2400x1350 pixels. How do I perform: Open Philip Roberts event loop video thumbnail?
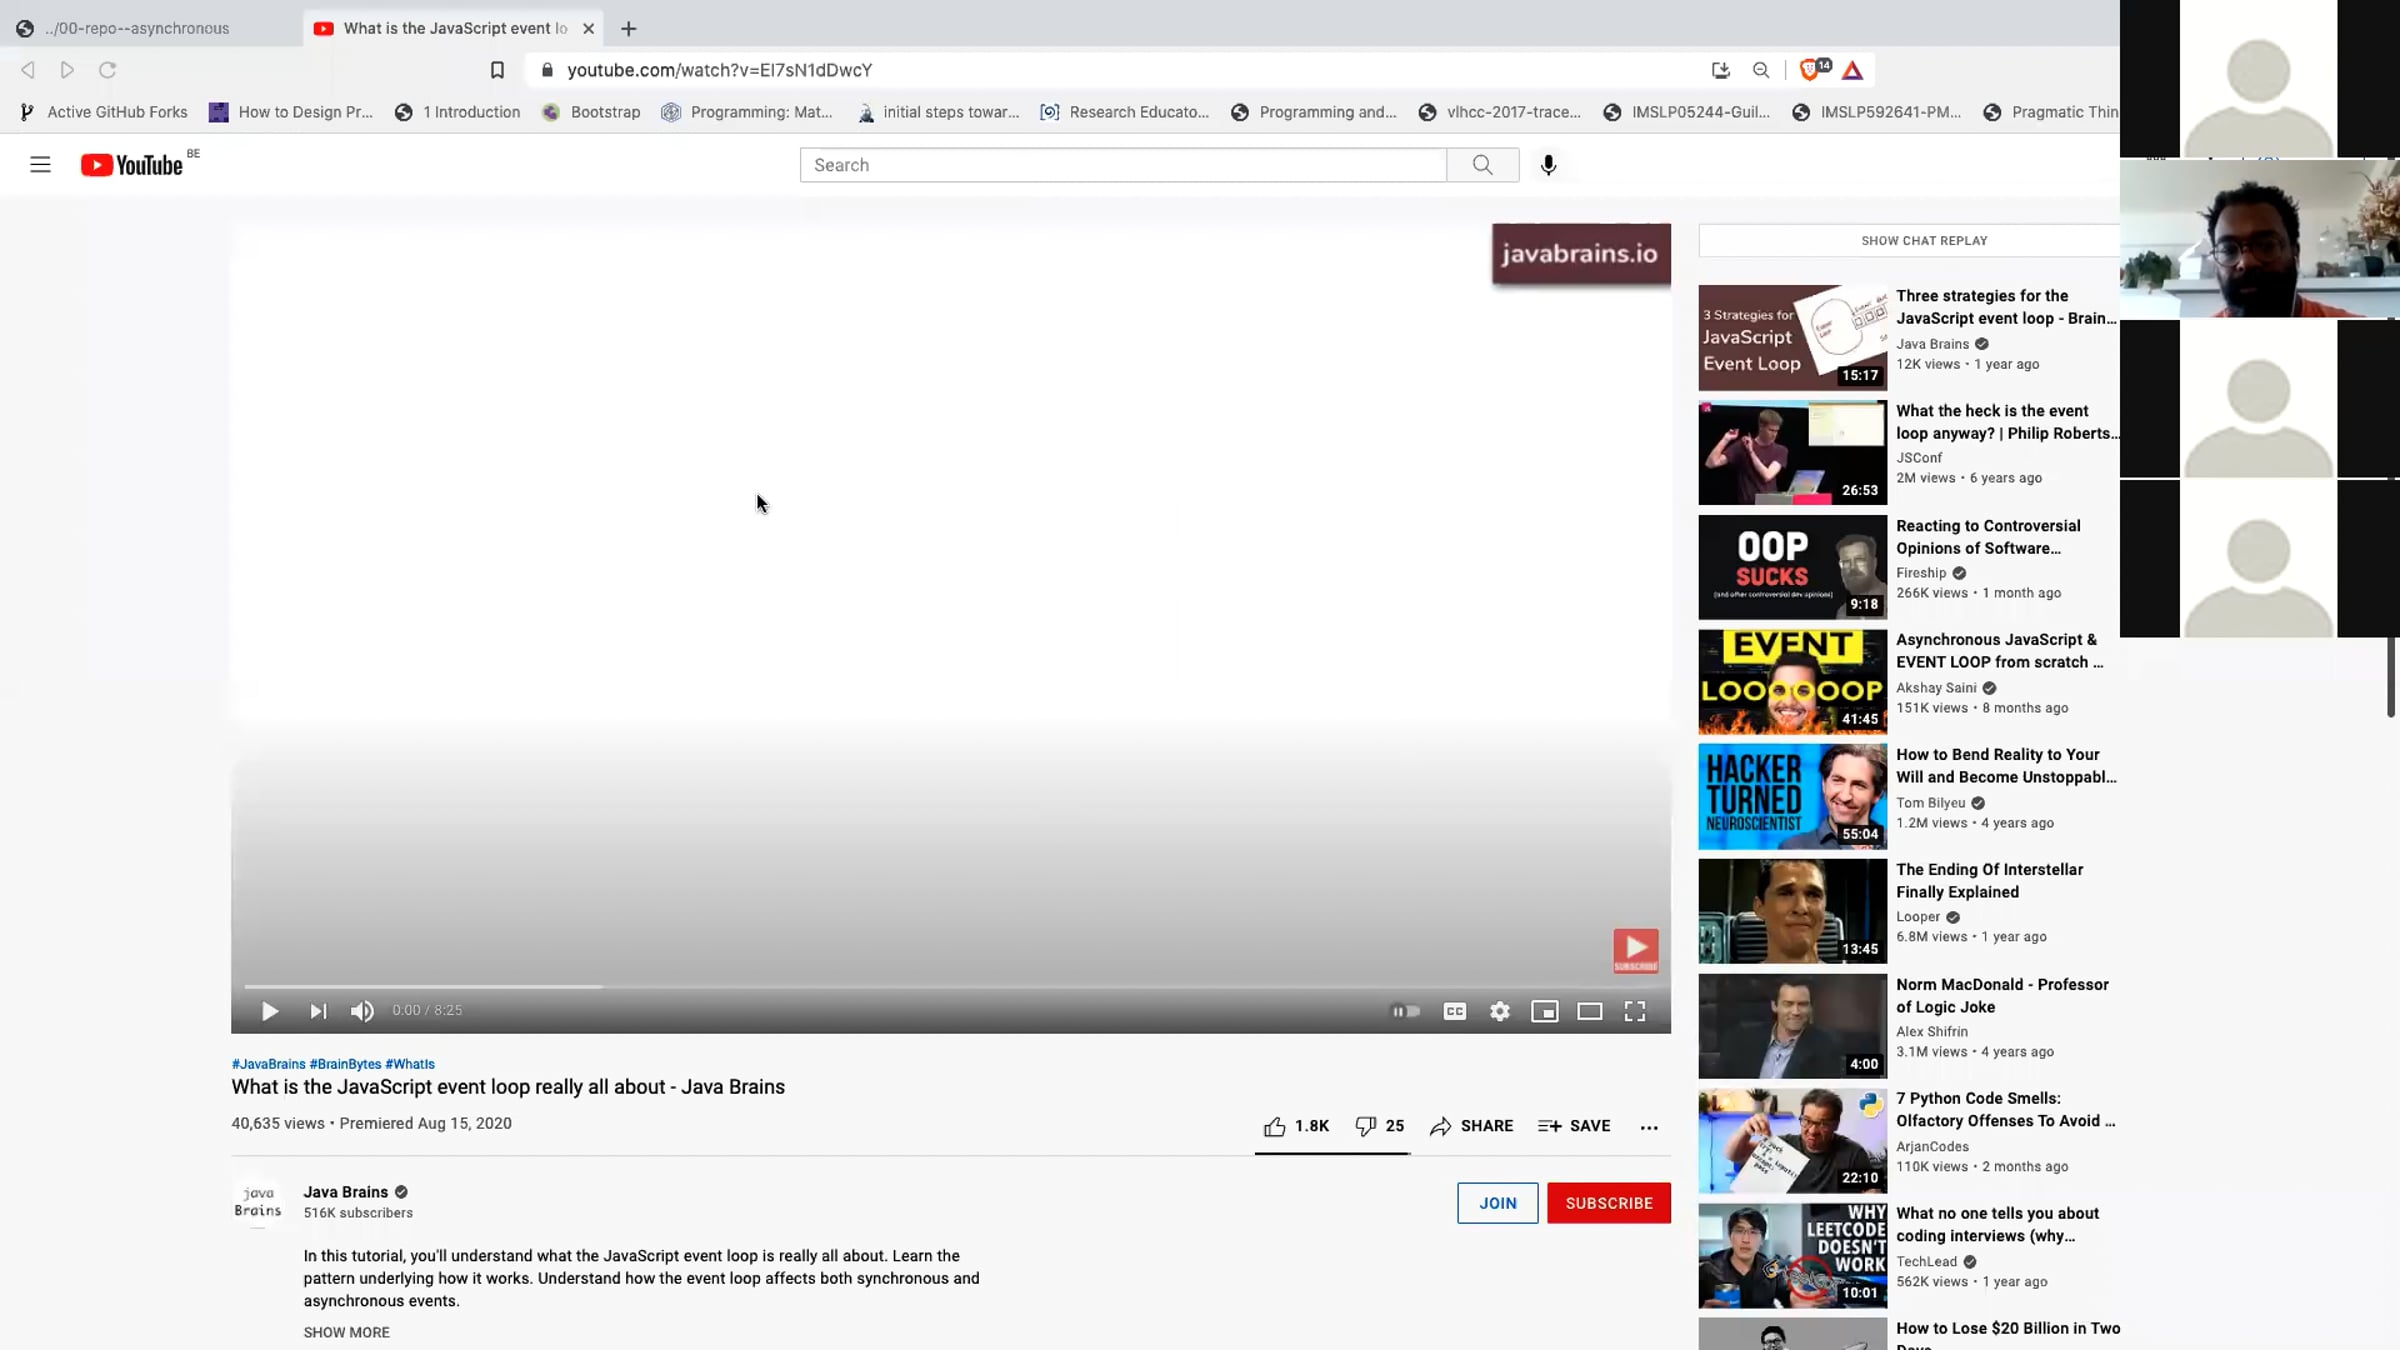[x=1792, y=453]
